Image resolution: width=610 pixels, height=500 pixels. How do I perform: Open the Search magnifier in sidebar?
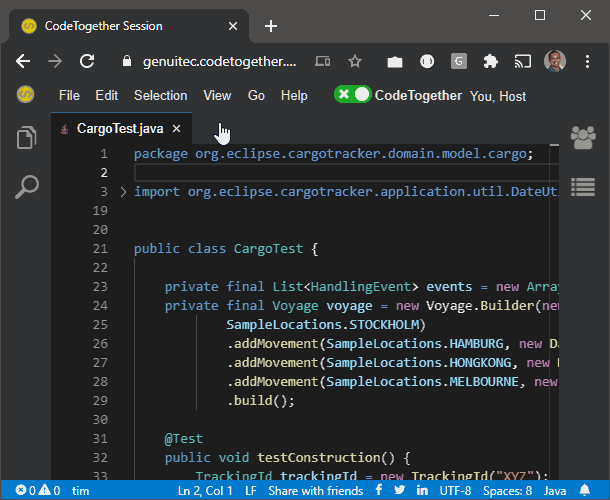(x=27, y=187)
